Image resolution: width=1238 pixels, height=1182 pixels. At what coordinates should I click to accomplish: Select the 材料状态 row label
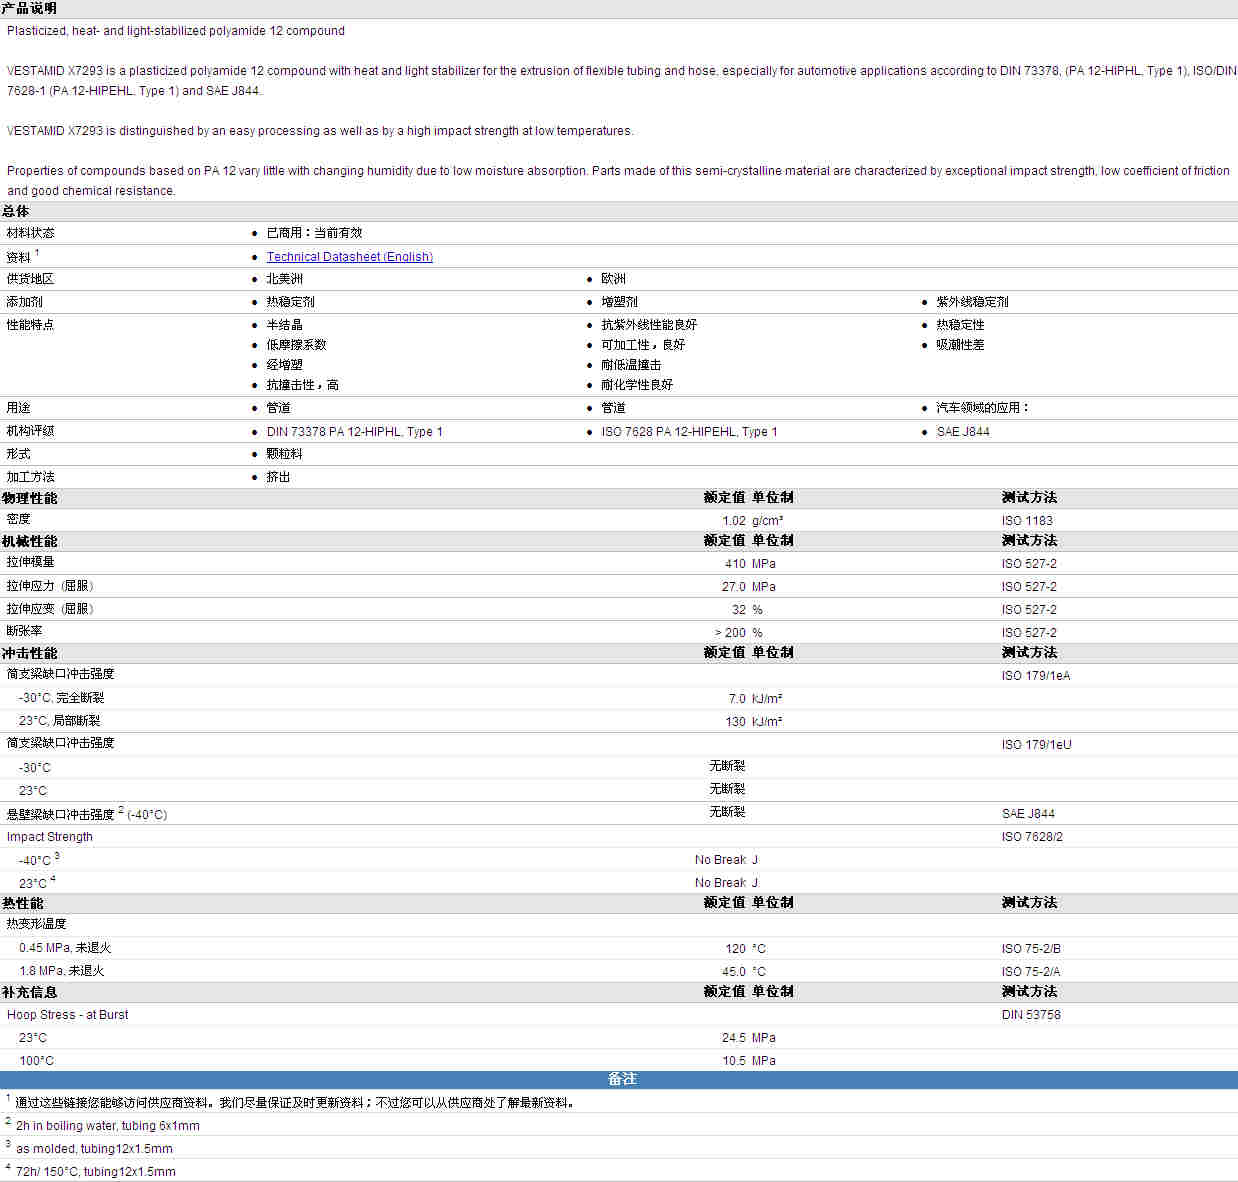click(x=30, y=233)
